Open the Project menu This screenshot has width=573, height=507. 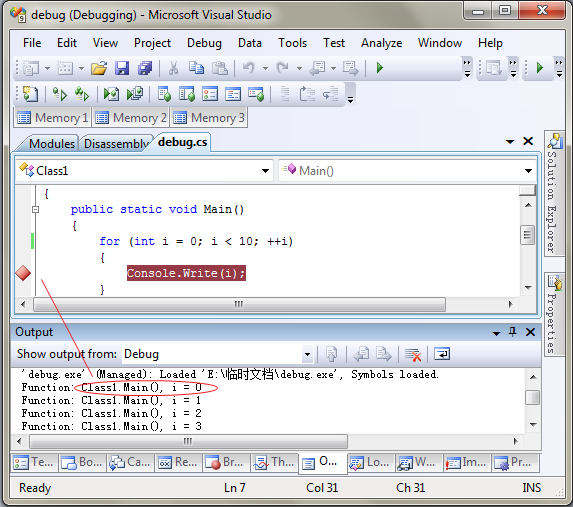tap(152, 43)
